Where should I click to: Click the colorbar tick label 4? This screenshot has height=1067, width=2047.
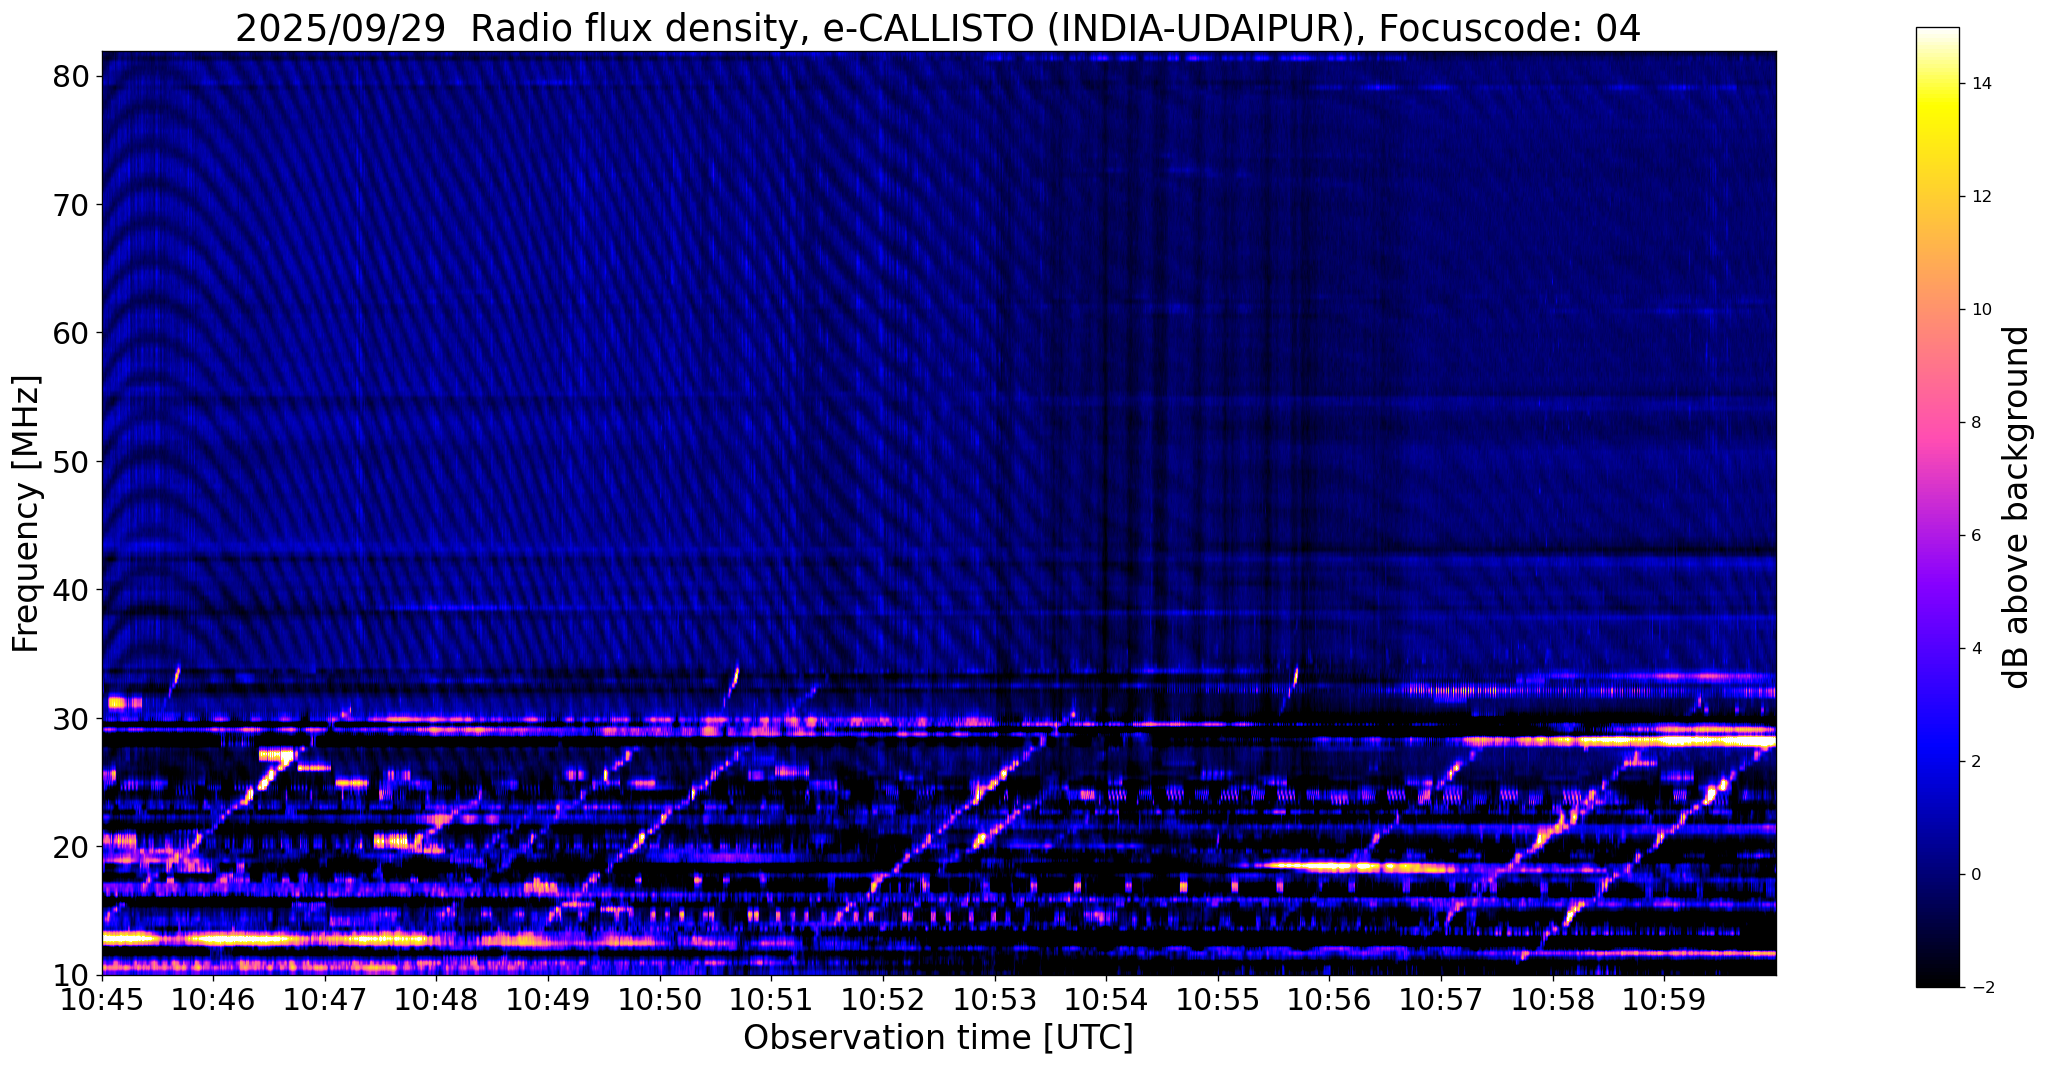pos(1976,649)
